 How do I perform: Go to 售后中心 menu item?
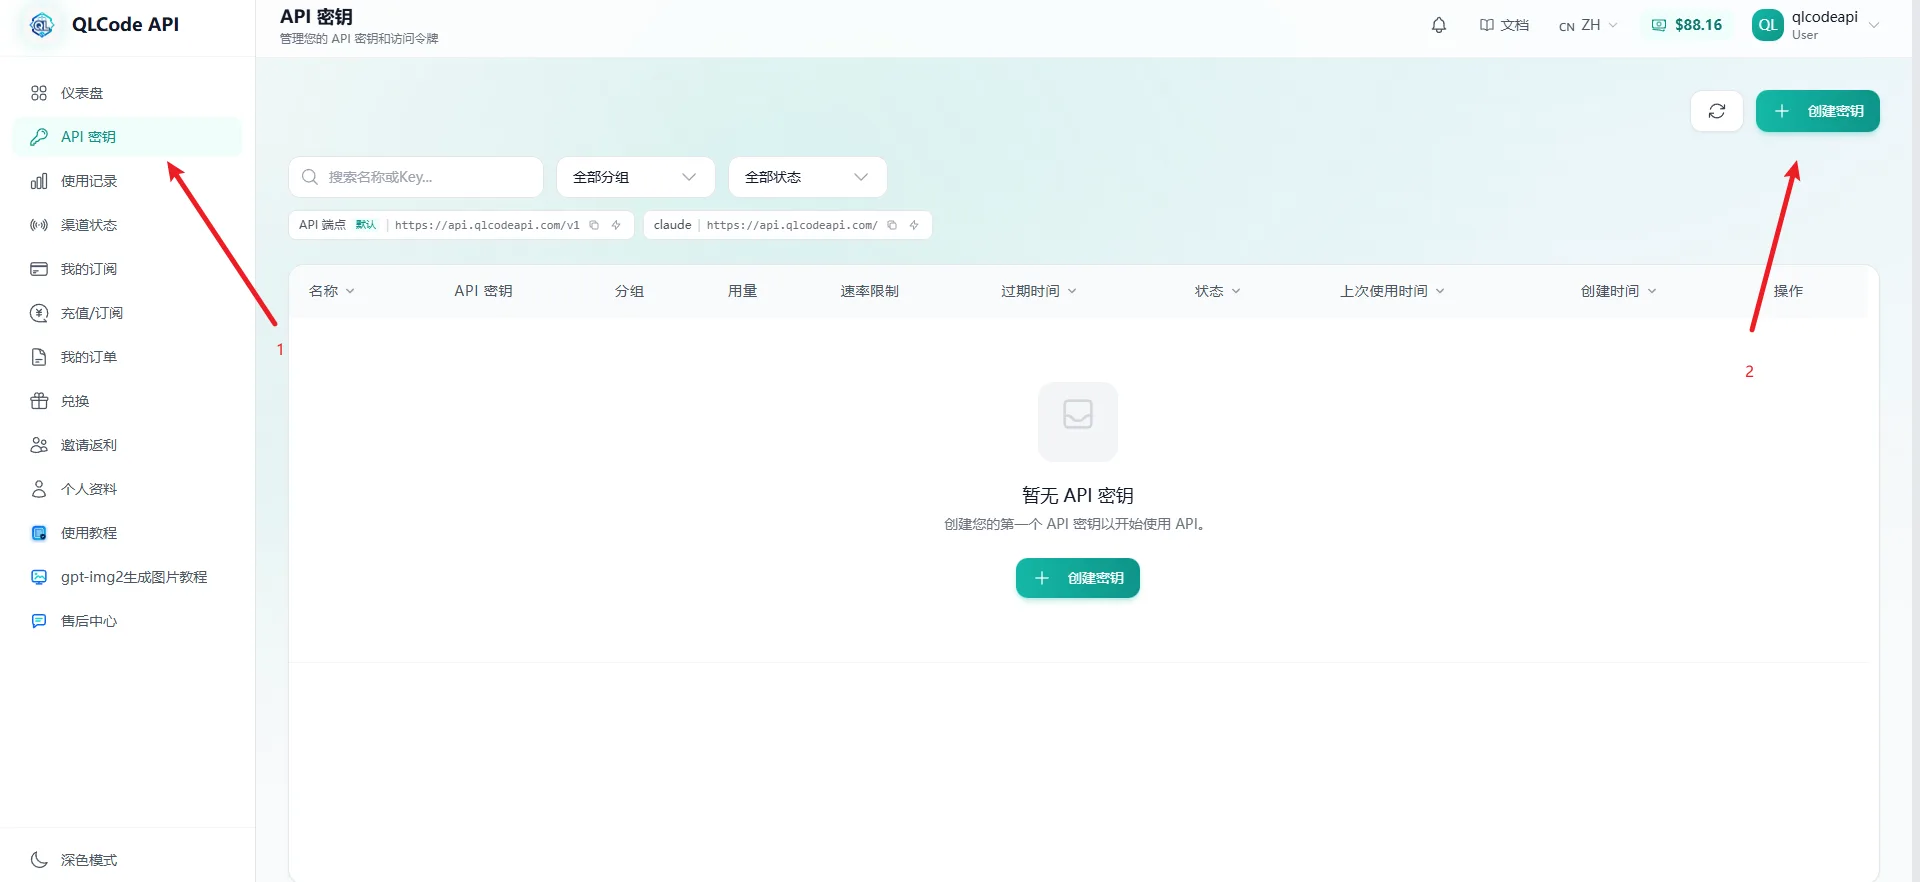coord(127,621)
